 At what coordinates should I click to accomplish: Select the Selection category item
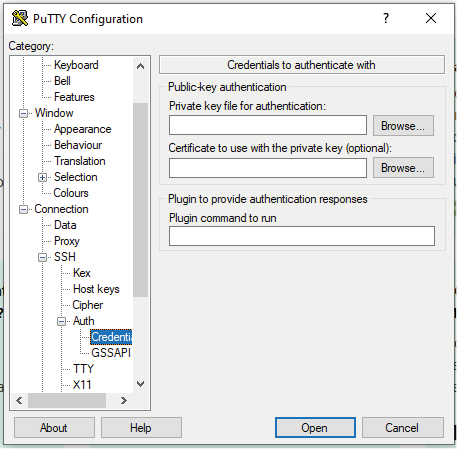pos(76,177)
